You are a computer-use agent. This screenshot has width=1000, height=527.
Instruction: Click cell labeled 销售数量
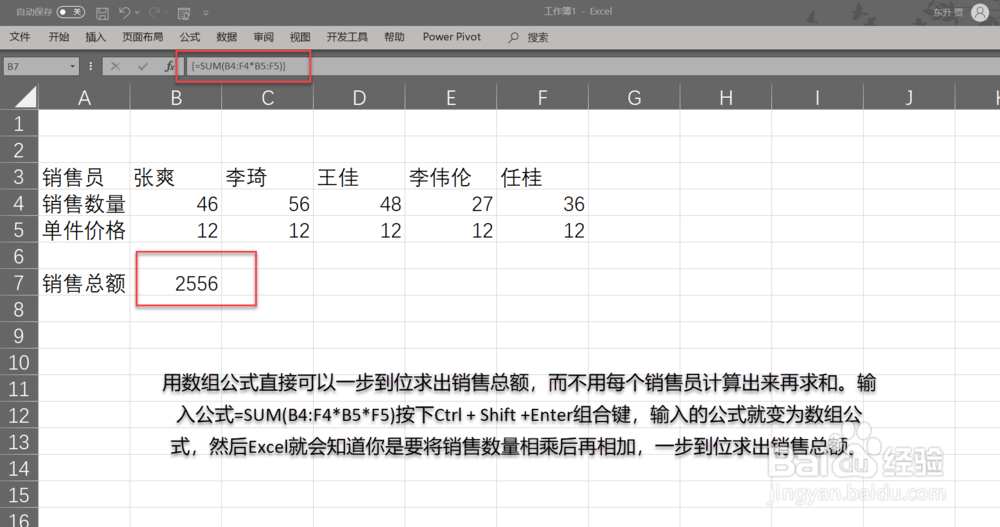[x=84, y=204]
